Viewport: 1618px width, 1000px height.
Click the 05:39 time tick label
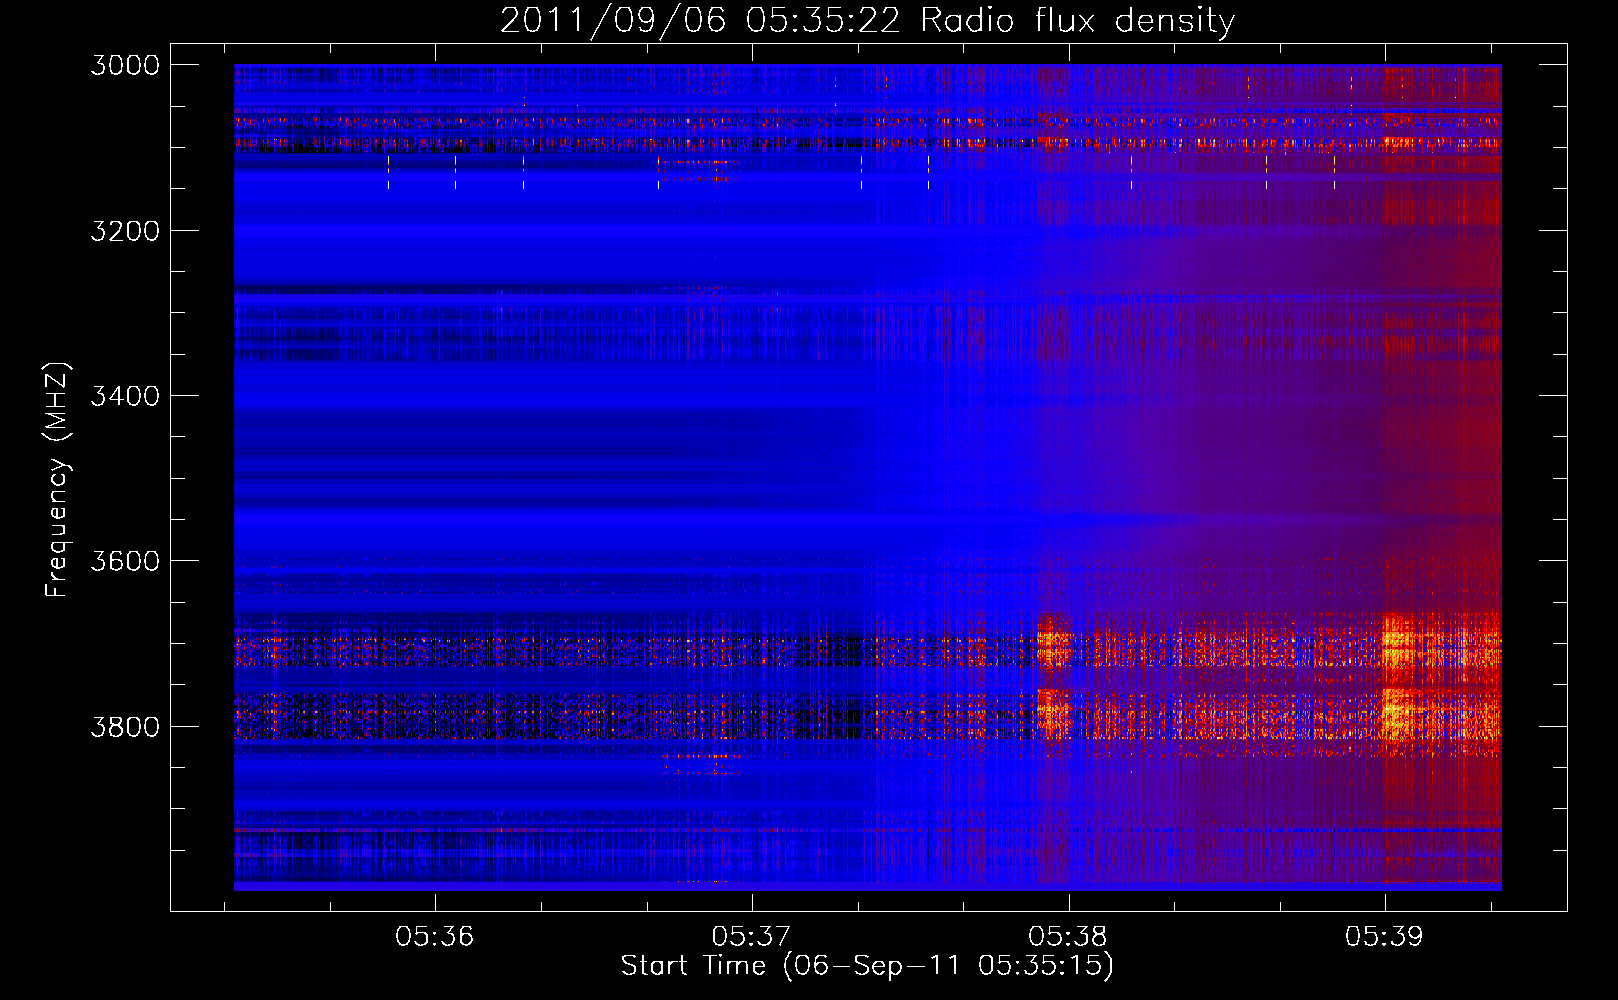[1384, 937]
